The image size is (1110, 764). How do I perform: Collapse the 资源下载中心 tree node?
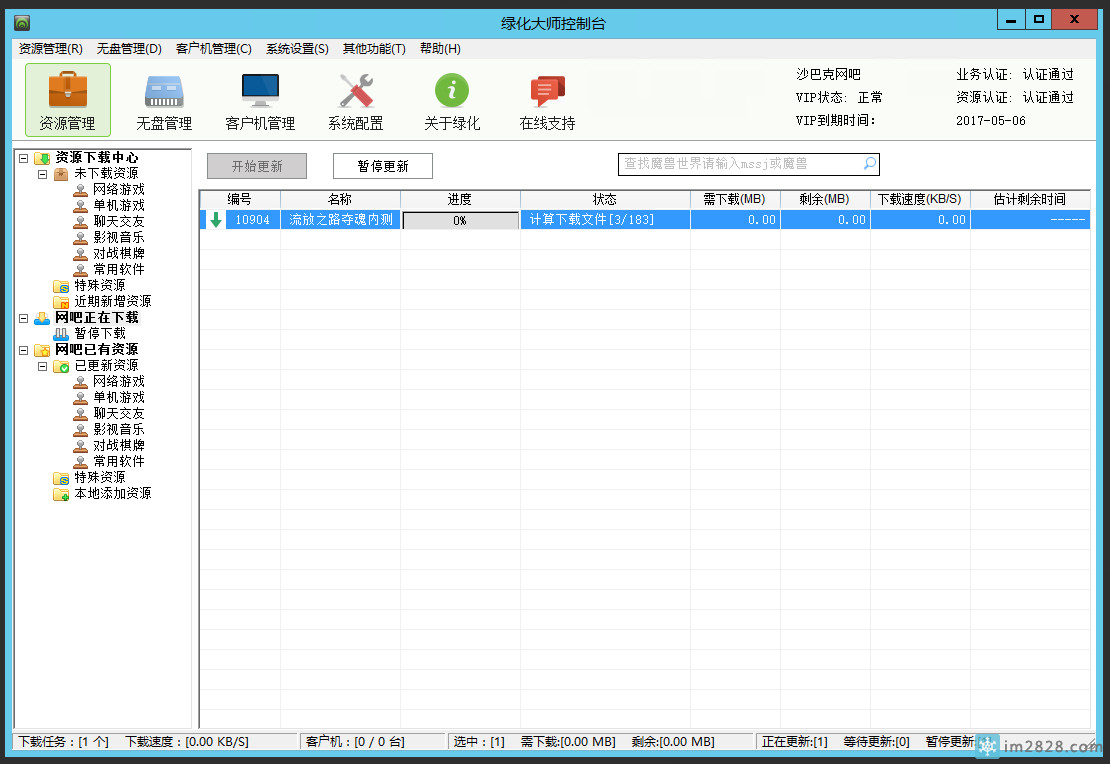pyautogui.click(x=23, y=158)
